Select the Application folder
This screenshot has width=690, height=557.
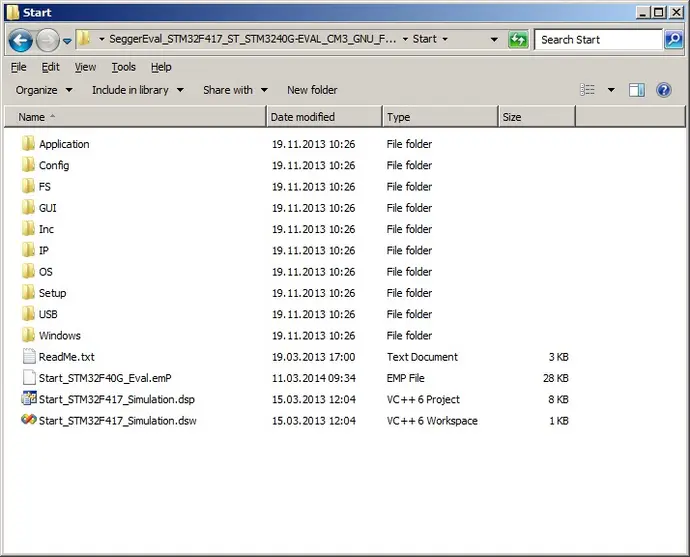click(64, 144)
